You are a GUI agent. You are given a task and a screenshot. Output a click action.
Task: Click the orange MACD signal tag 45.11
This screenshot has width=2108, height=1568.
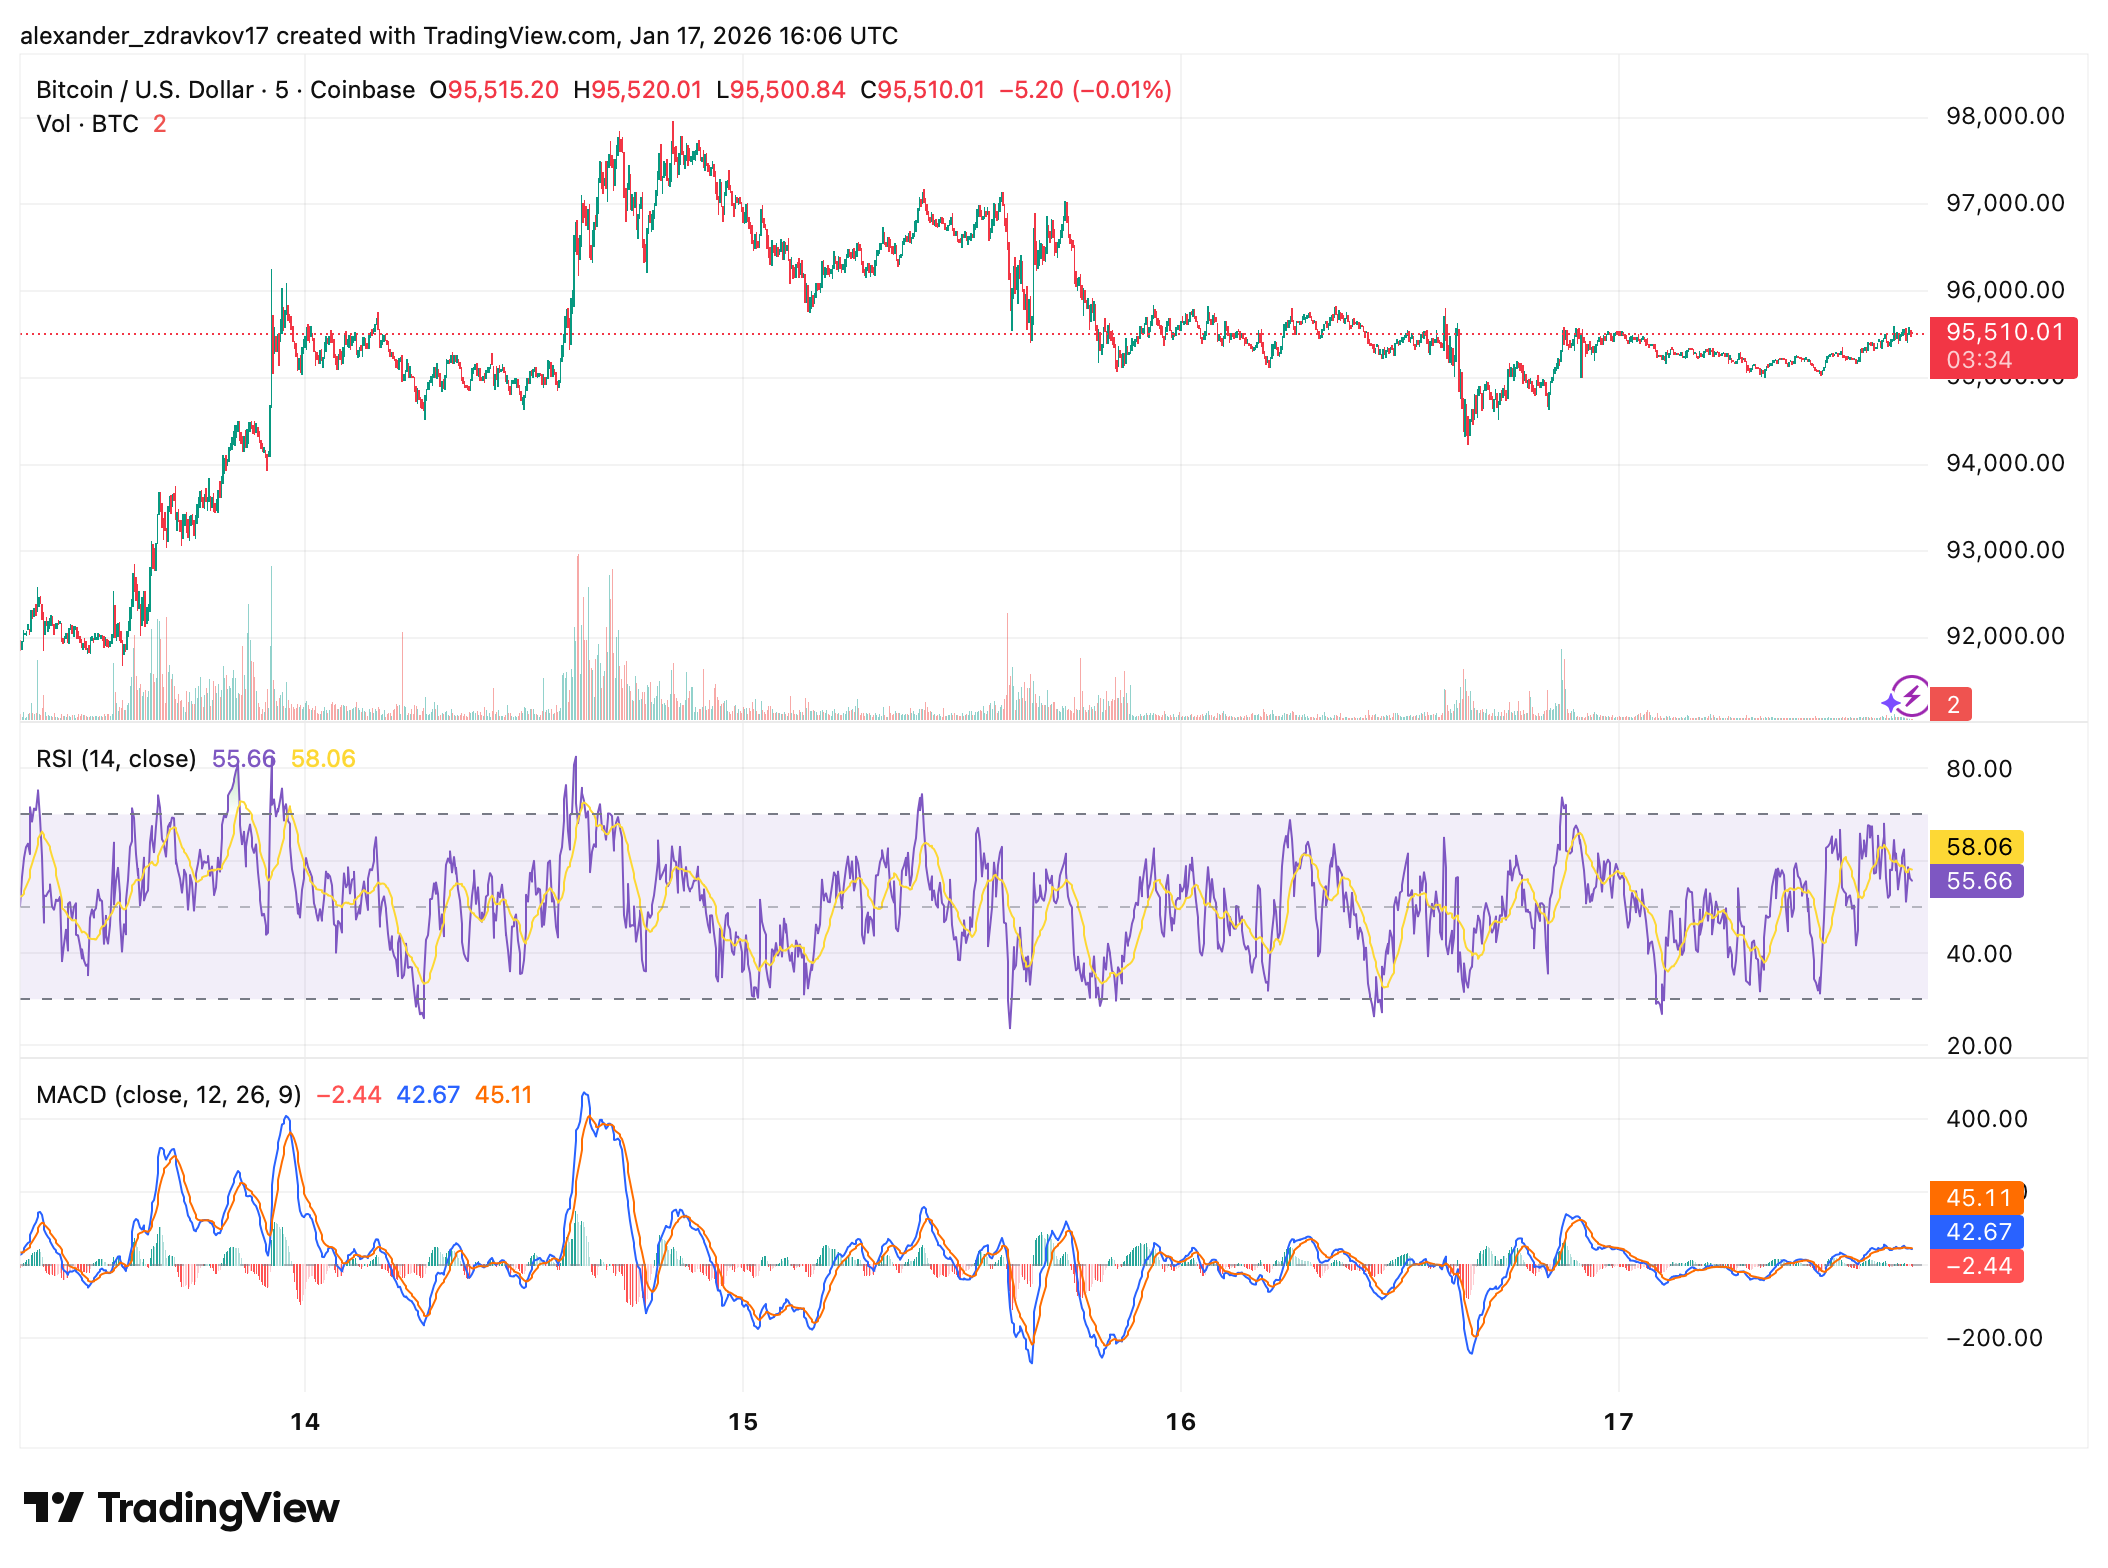[x=1977, y=1197]
